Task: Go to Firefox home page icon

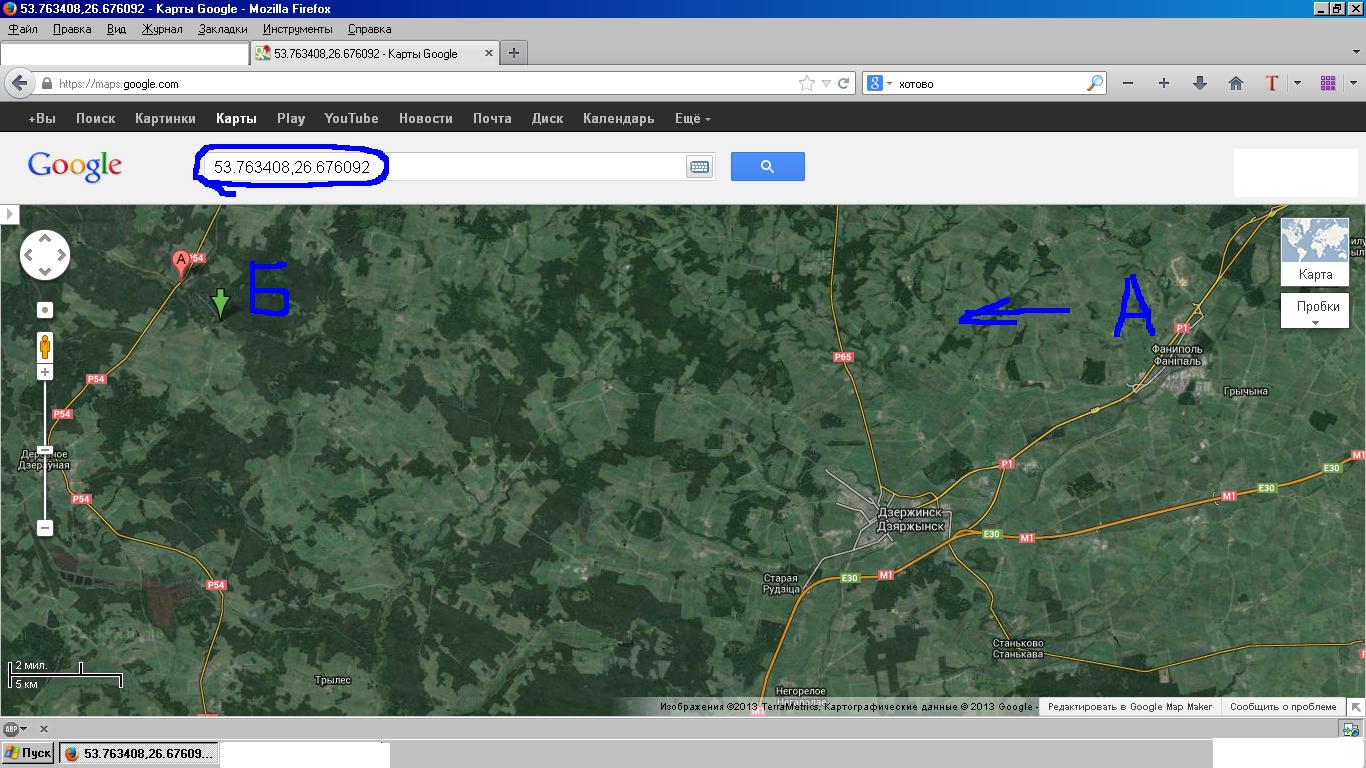Action: pyautogui.click(x=1236, y=84)
